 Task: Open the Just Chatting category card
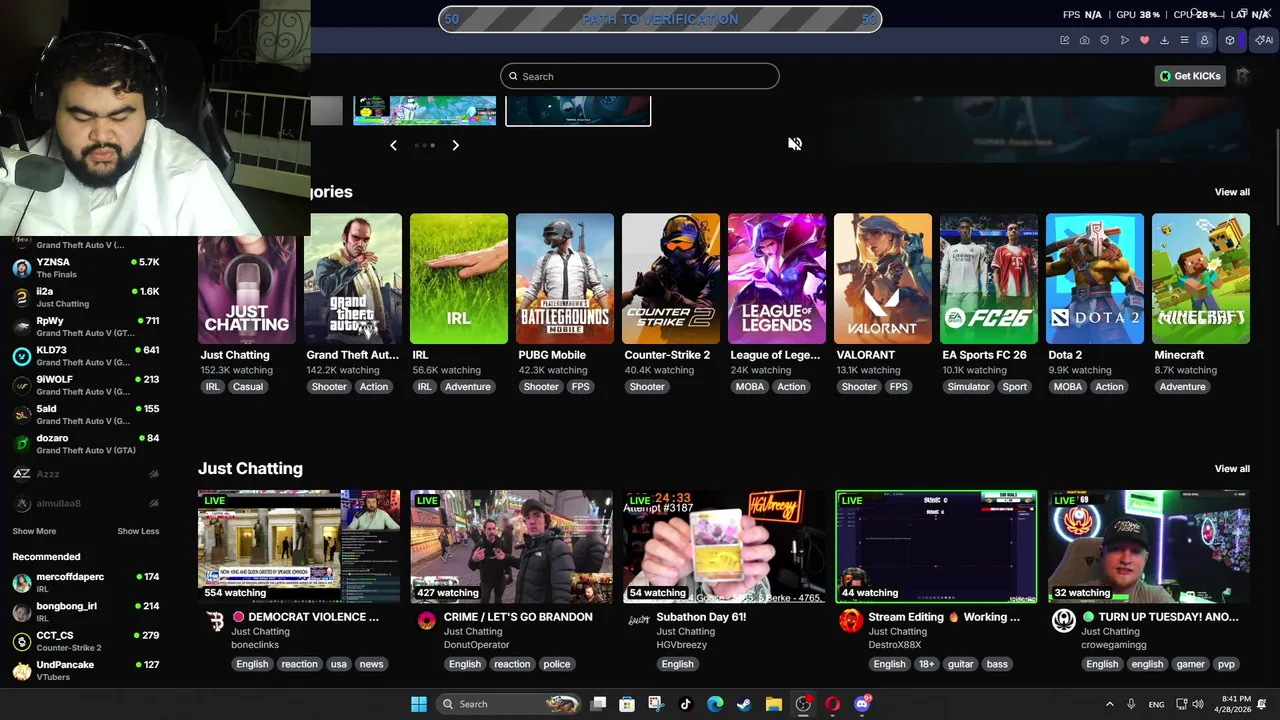coord(247,290)
